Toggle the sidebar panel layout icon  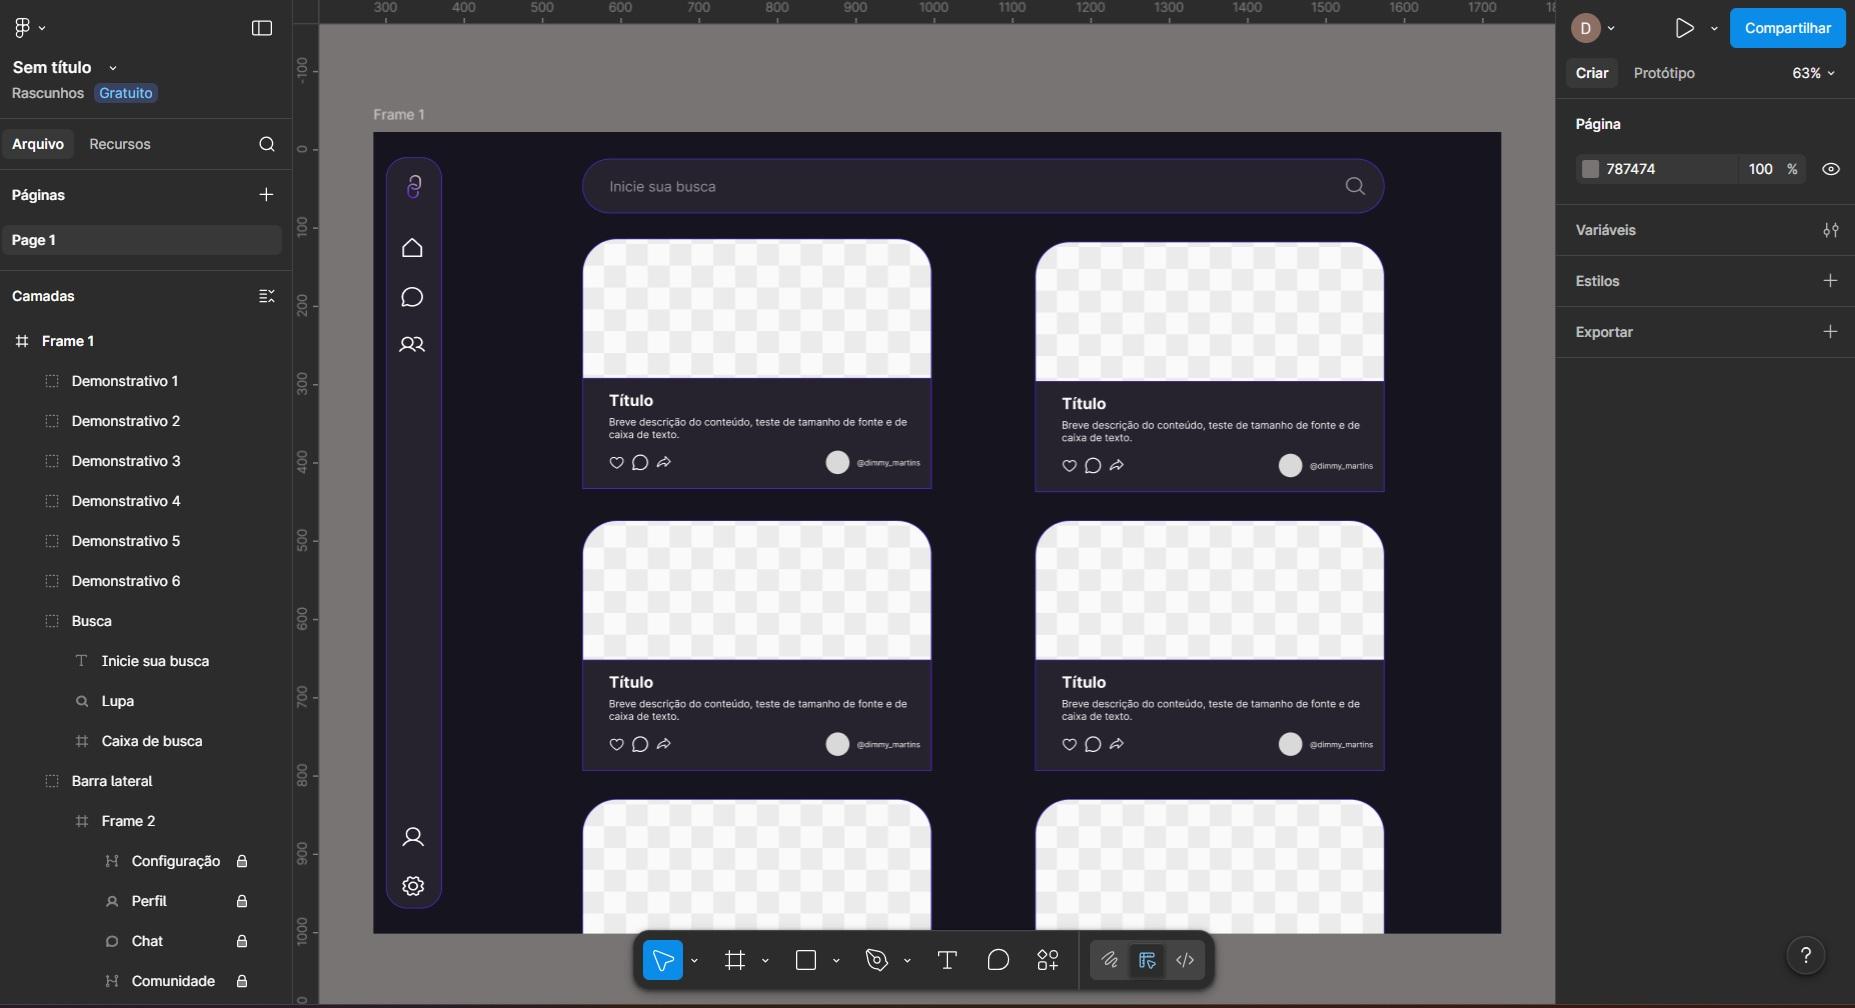pyautogui.click(x=262, y=28)
